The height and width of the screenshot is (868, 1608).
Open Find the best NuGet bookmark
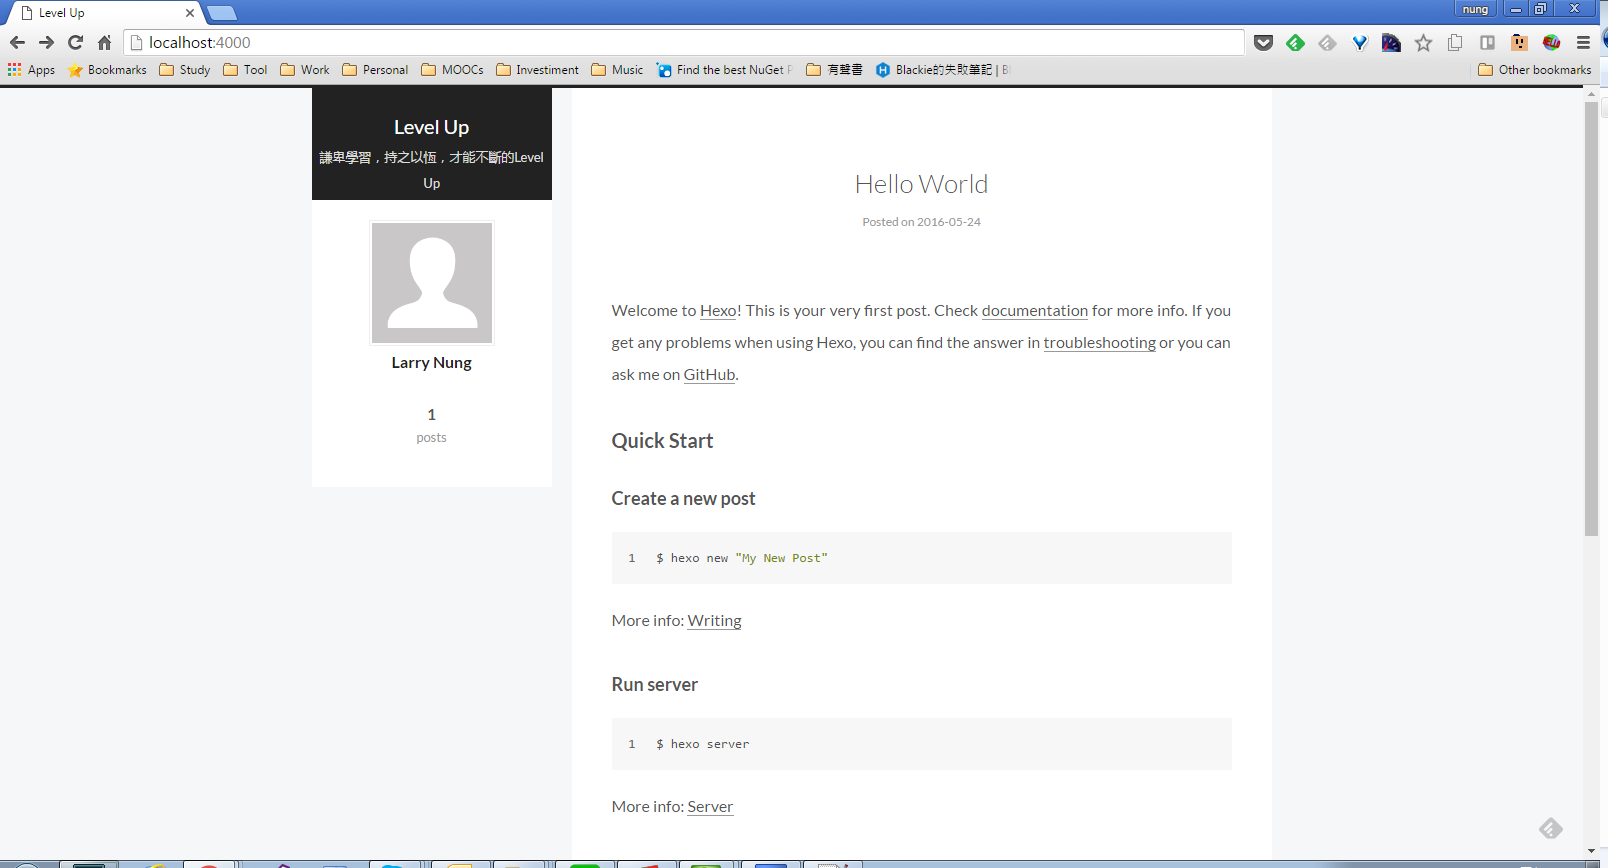click(725, 70)
